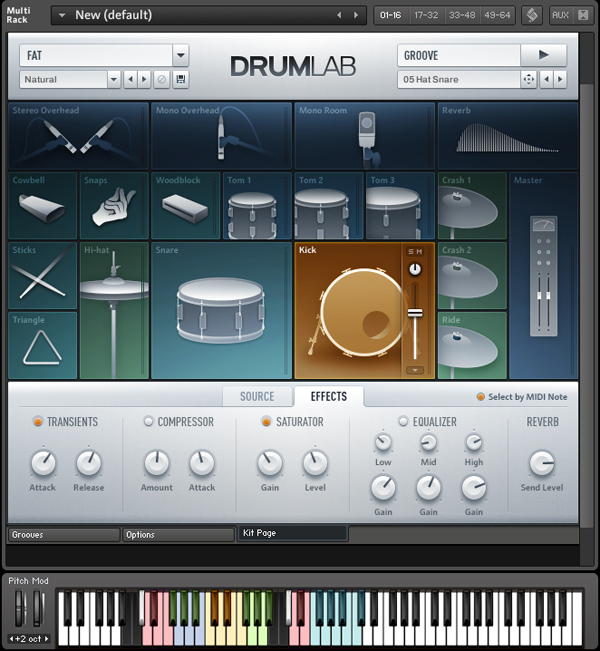Solo the Kick channel
This screenshot has height=651, width=600.
click(x=411, y=252)
